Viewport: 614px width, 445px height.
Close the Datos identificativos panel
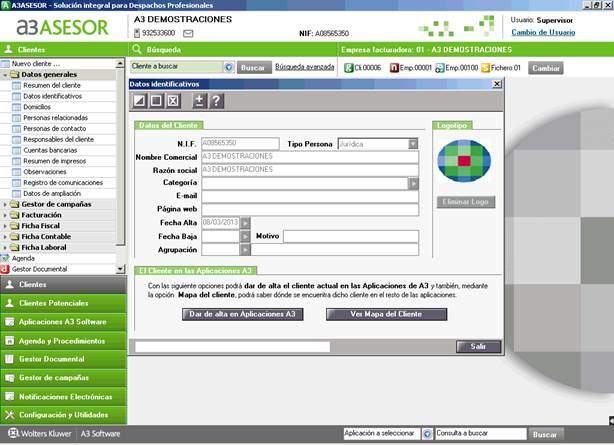[x=497, y=84]
